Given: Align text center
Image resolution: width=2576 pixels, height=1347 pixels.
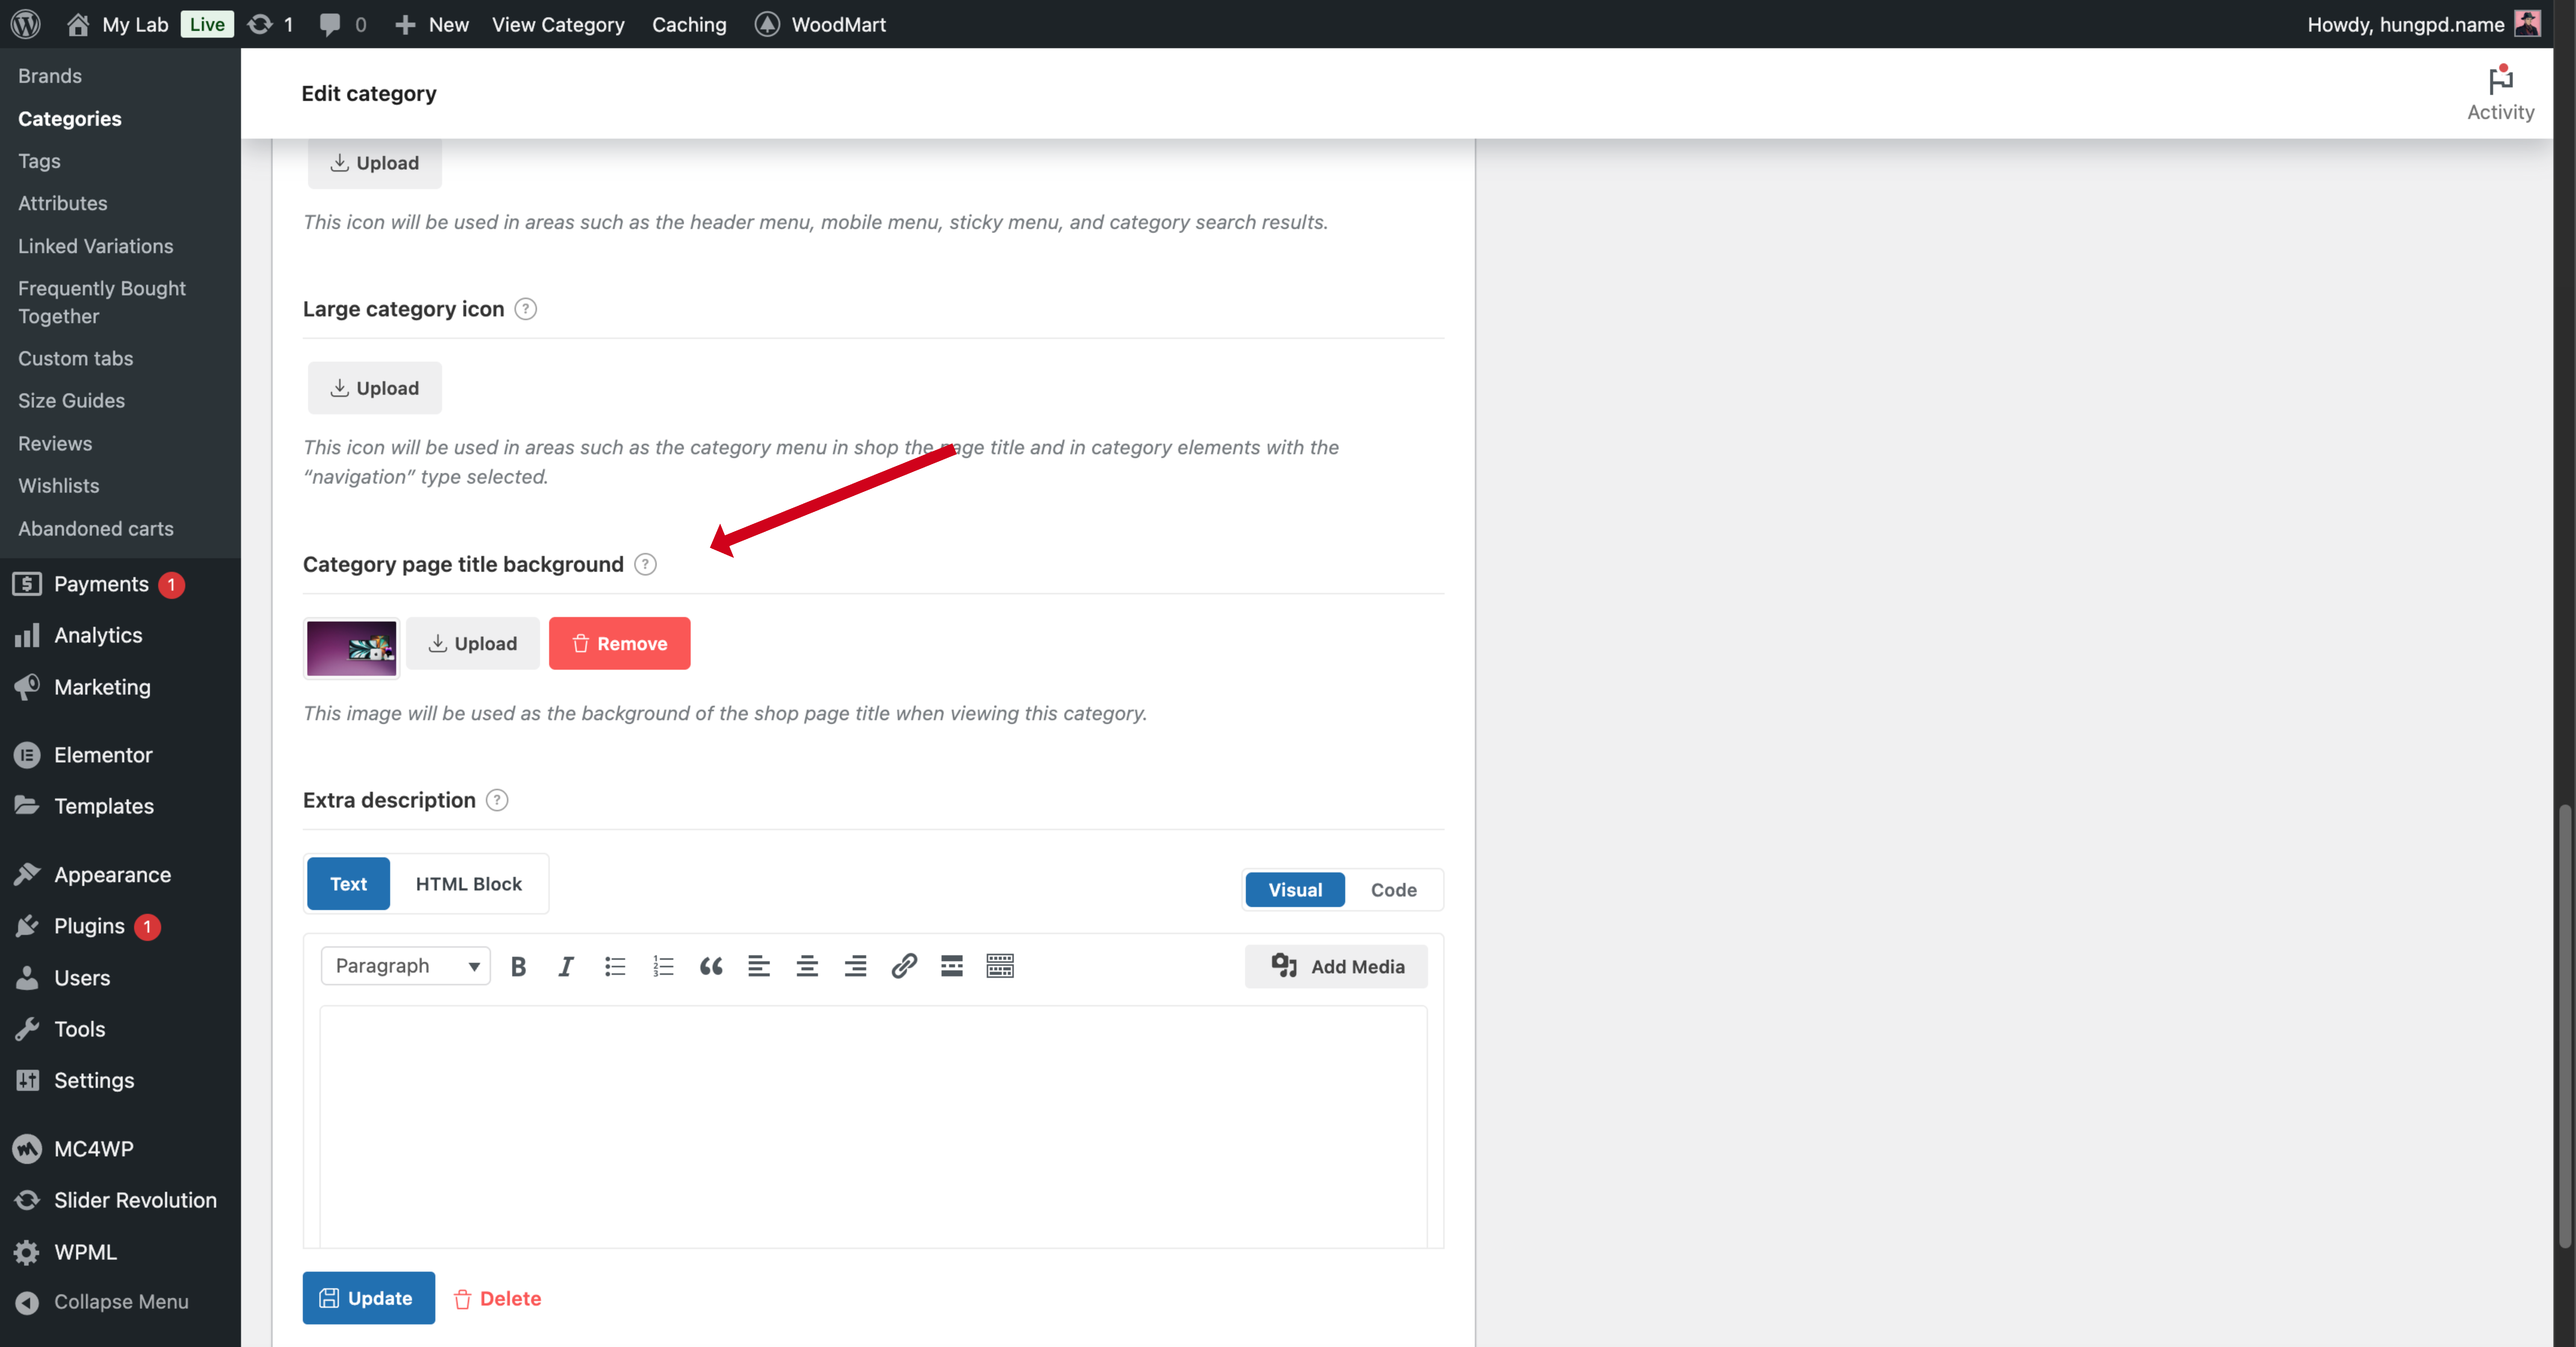Looking at the screenshot, I should [807, 966].
